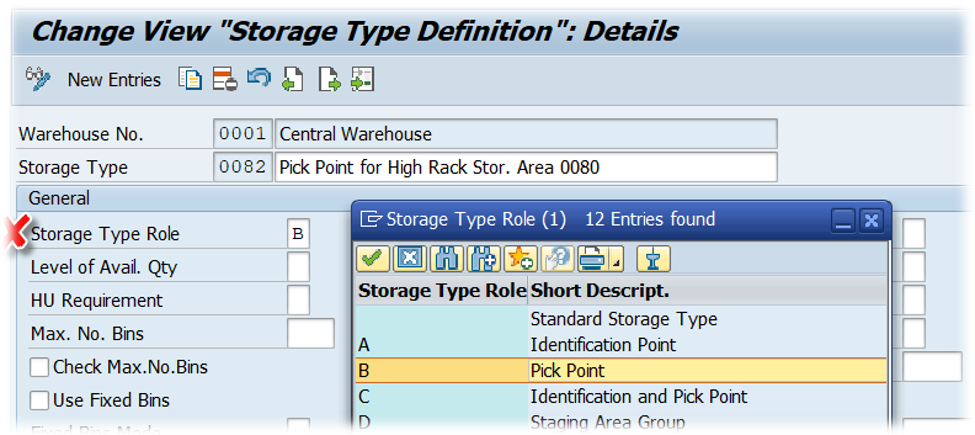Select the Standard Storage Type entry
975x435 pixels.
[624, 319]
